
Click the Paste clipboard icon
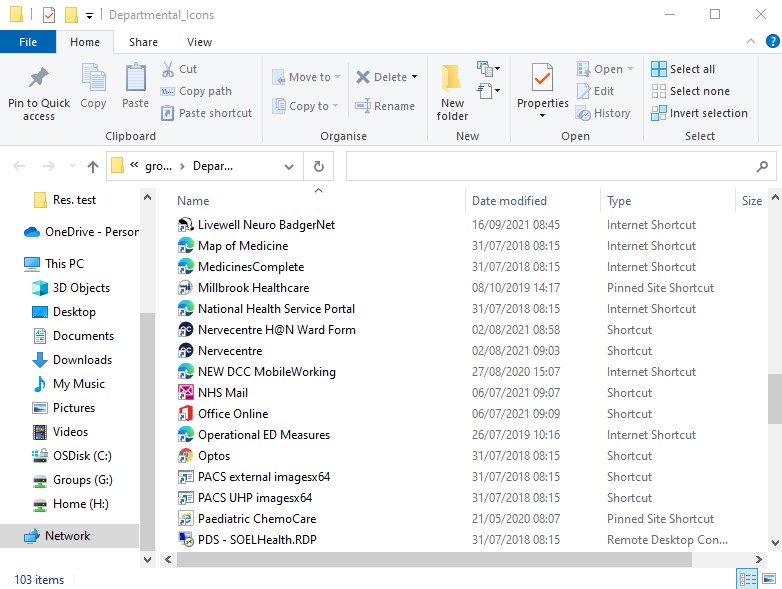(x=135, y=77)
